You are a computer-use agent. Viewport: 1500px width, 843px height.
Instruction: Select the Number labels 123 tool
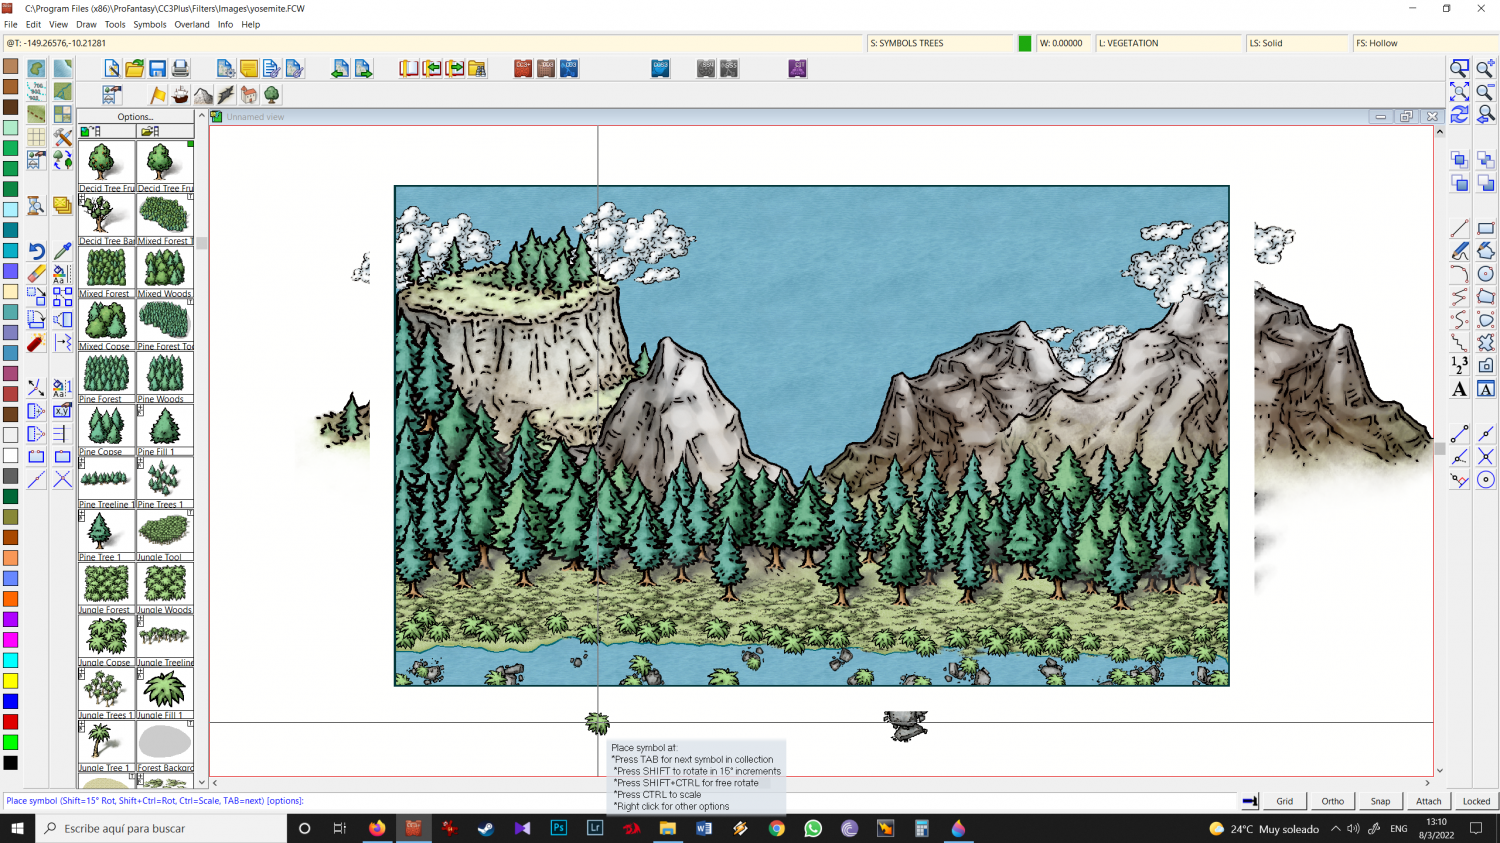tap(1460, 365)
